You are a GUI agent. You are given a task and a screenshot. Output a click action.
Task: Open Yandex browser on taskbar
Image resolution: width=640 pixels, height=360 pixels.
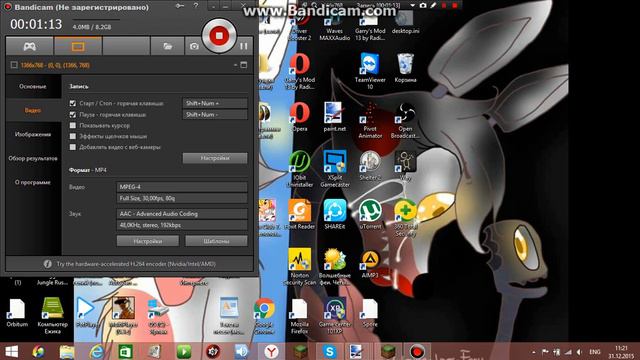(271, 351)
